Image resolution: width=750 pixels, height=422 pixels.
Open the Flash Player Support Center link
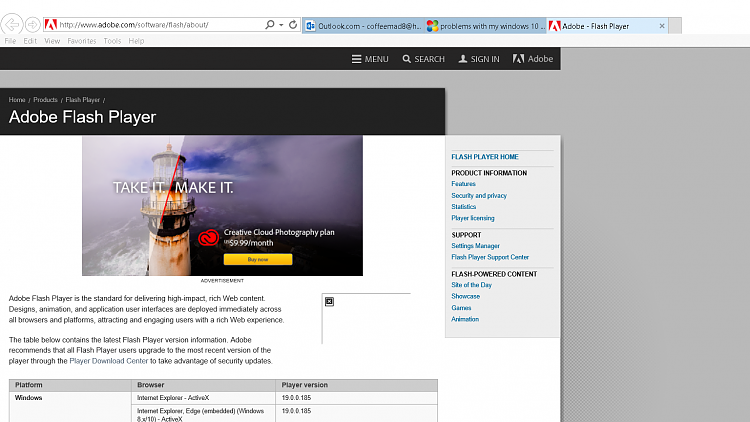click(x=490, y=257)
